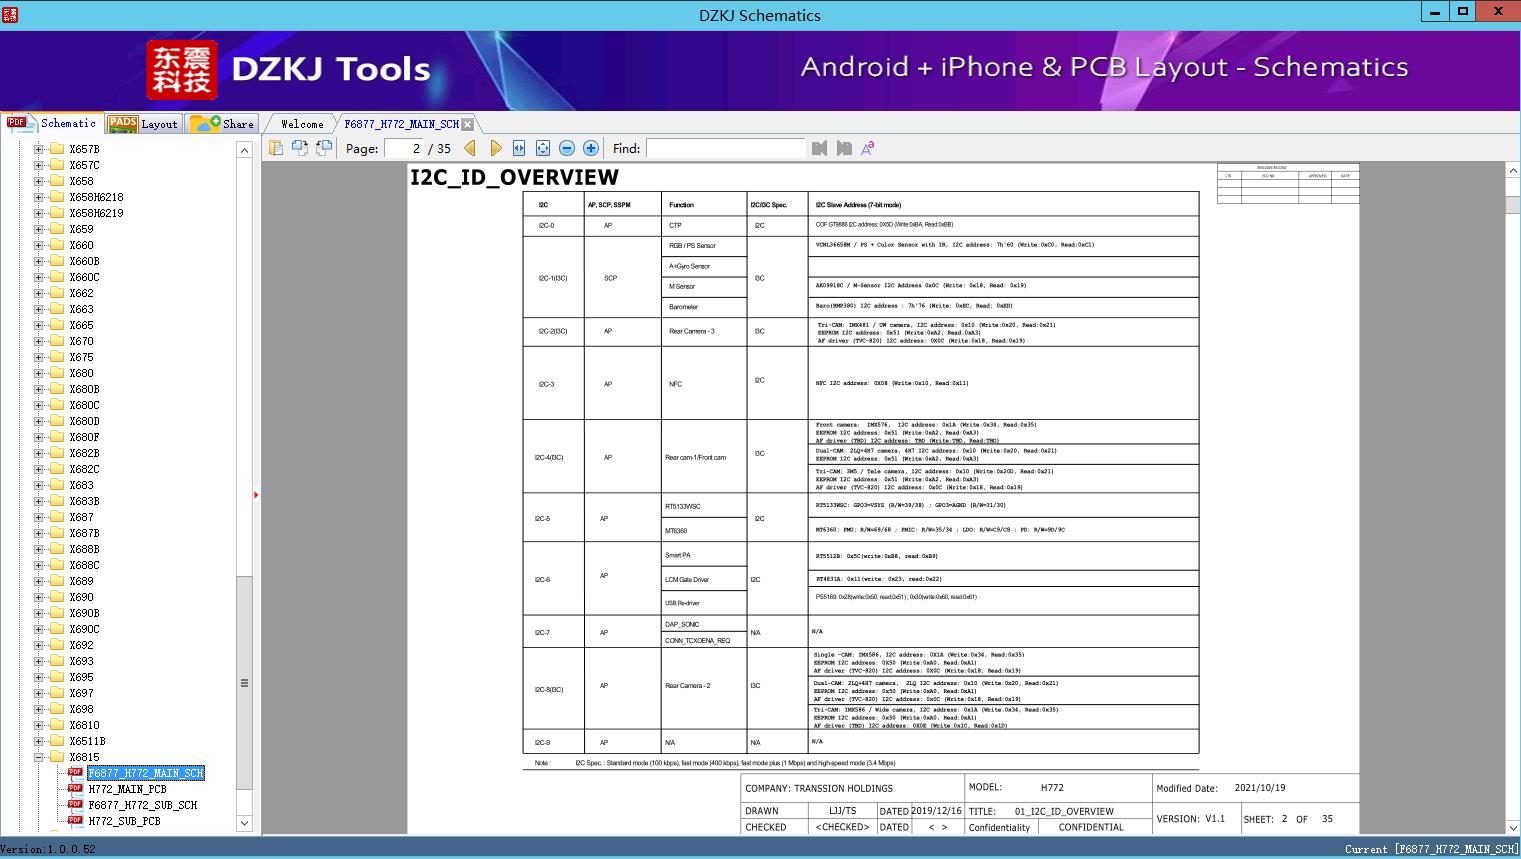Click the X692 folder icon
The height and width of the screenshot is (859, 1521).
(x=57, y=645)
